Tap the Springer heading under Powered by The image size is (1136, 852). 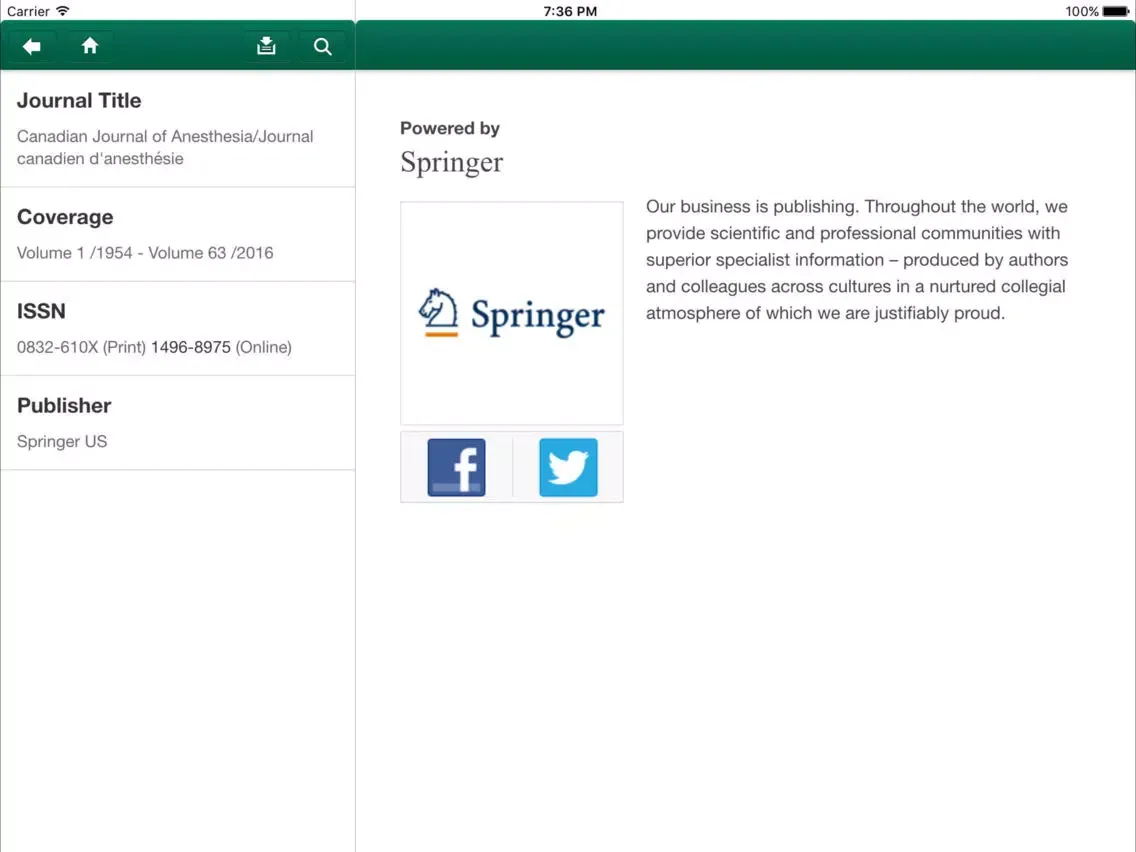click(451, 162)
